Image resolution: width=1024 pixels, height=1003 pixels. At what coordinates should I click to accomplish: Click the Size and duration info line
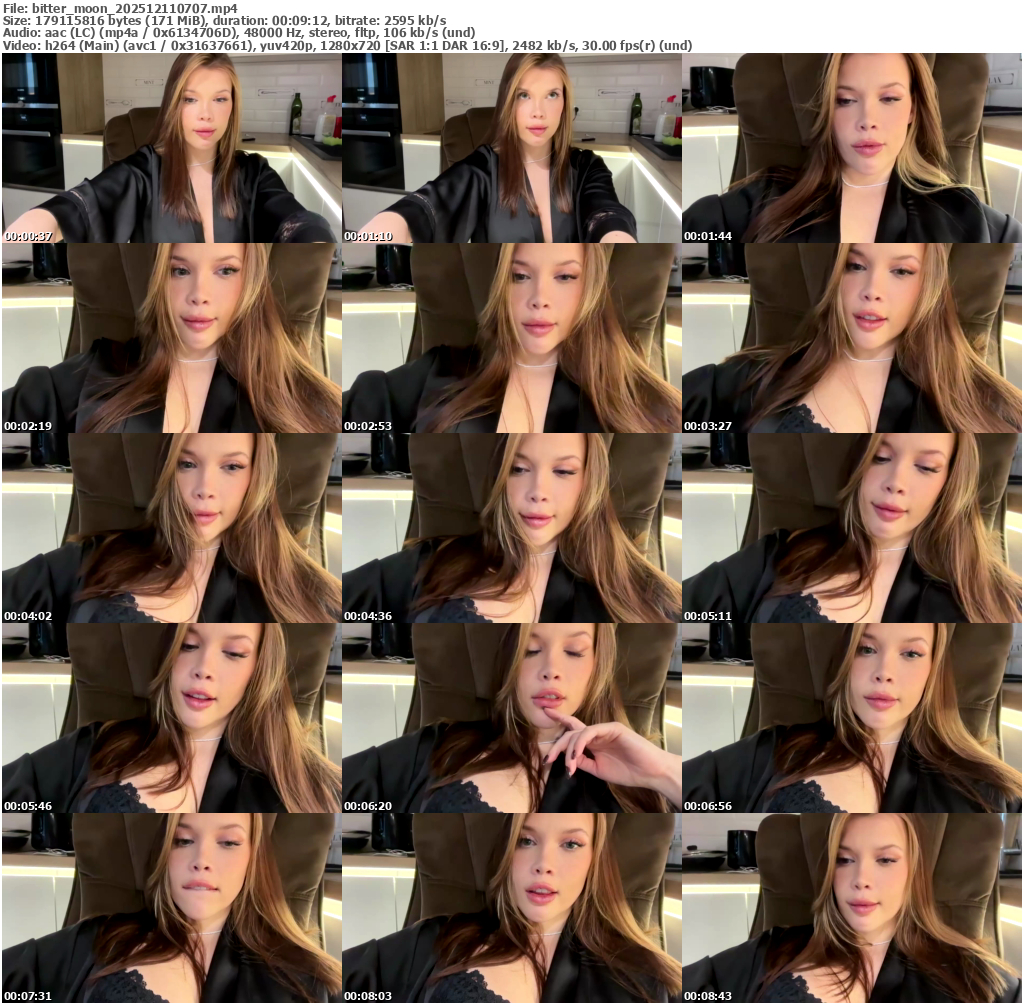(225, 20)
